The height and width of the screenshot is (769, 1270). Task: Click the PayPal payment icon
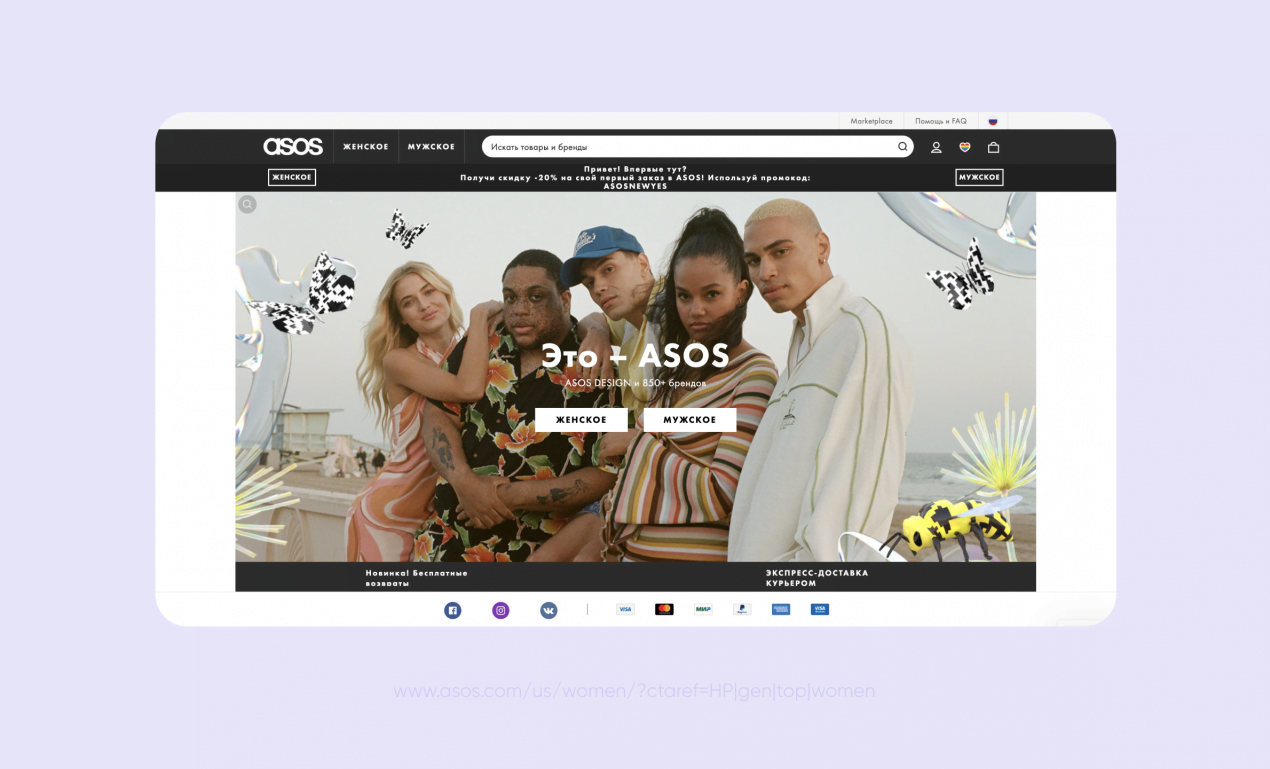742,609
